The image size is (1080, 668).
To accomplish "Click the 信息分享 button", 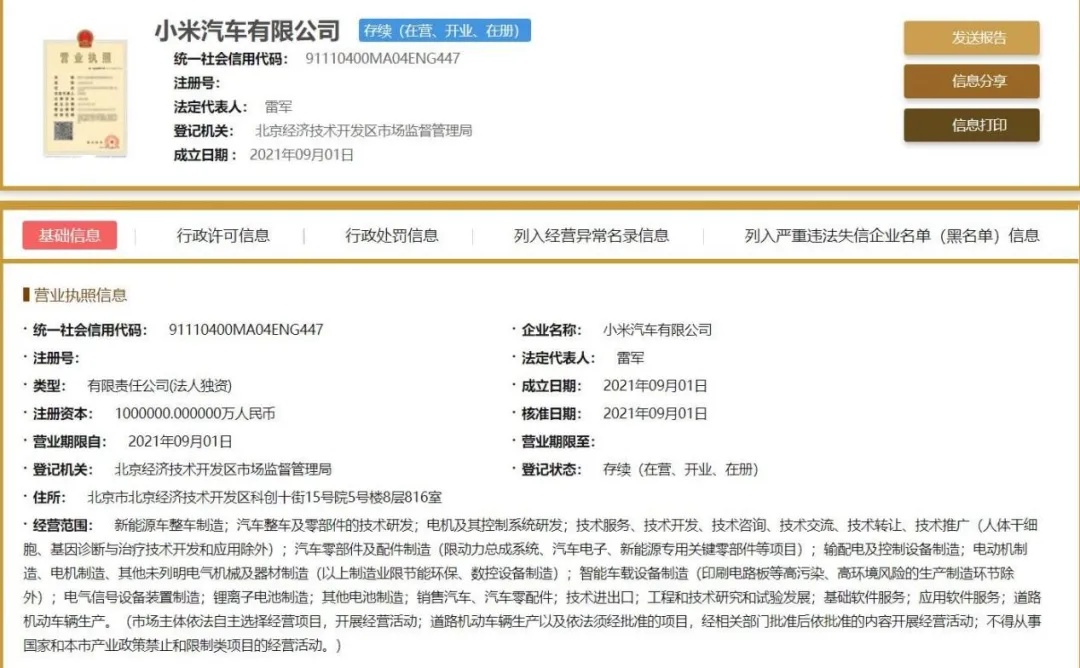I will 971,81.
